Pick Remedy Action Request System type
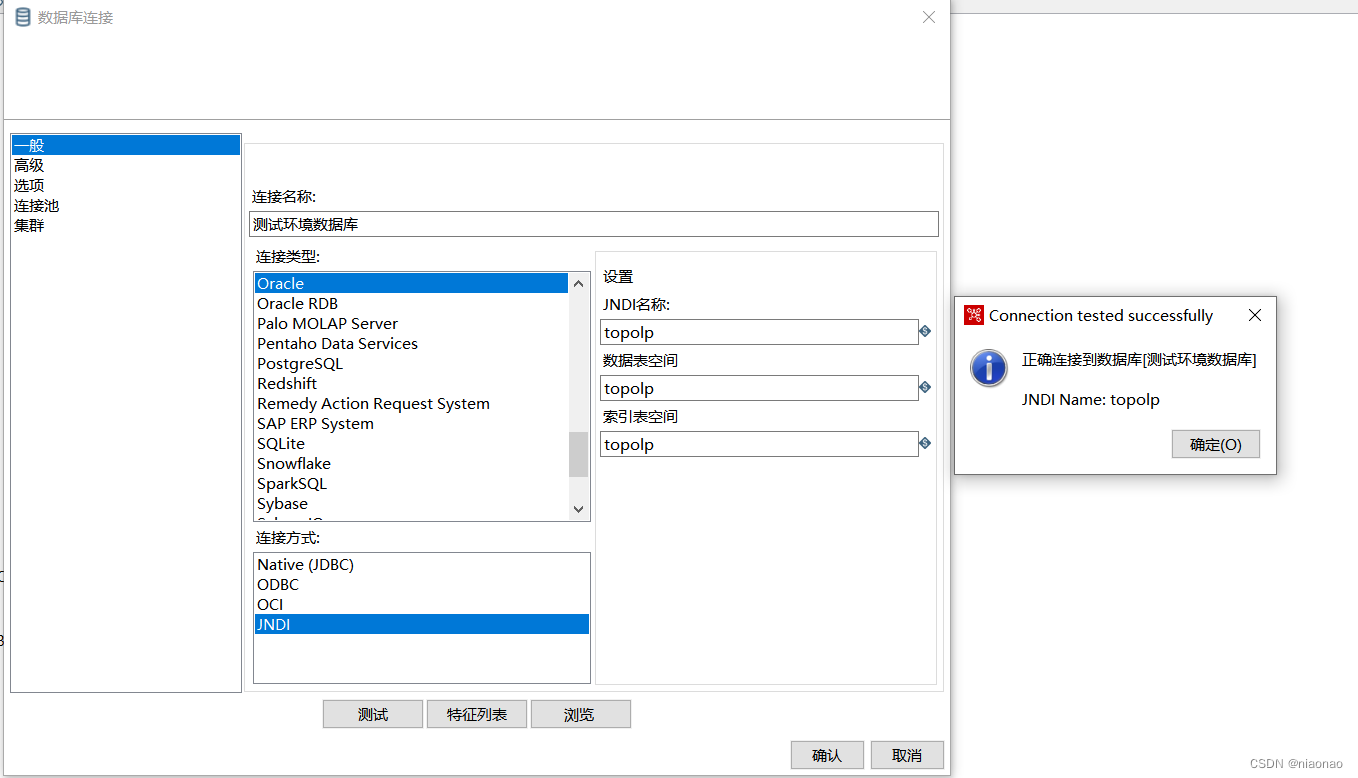The image size is (1358, 778). tap(411, 403)
